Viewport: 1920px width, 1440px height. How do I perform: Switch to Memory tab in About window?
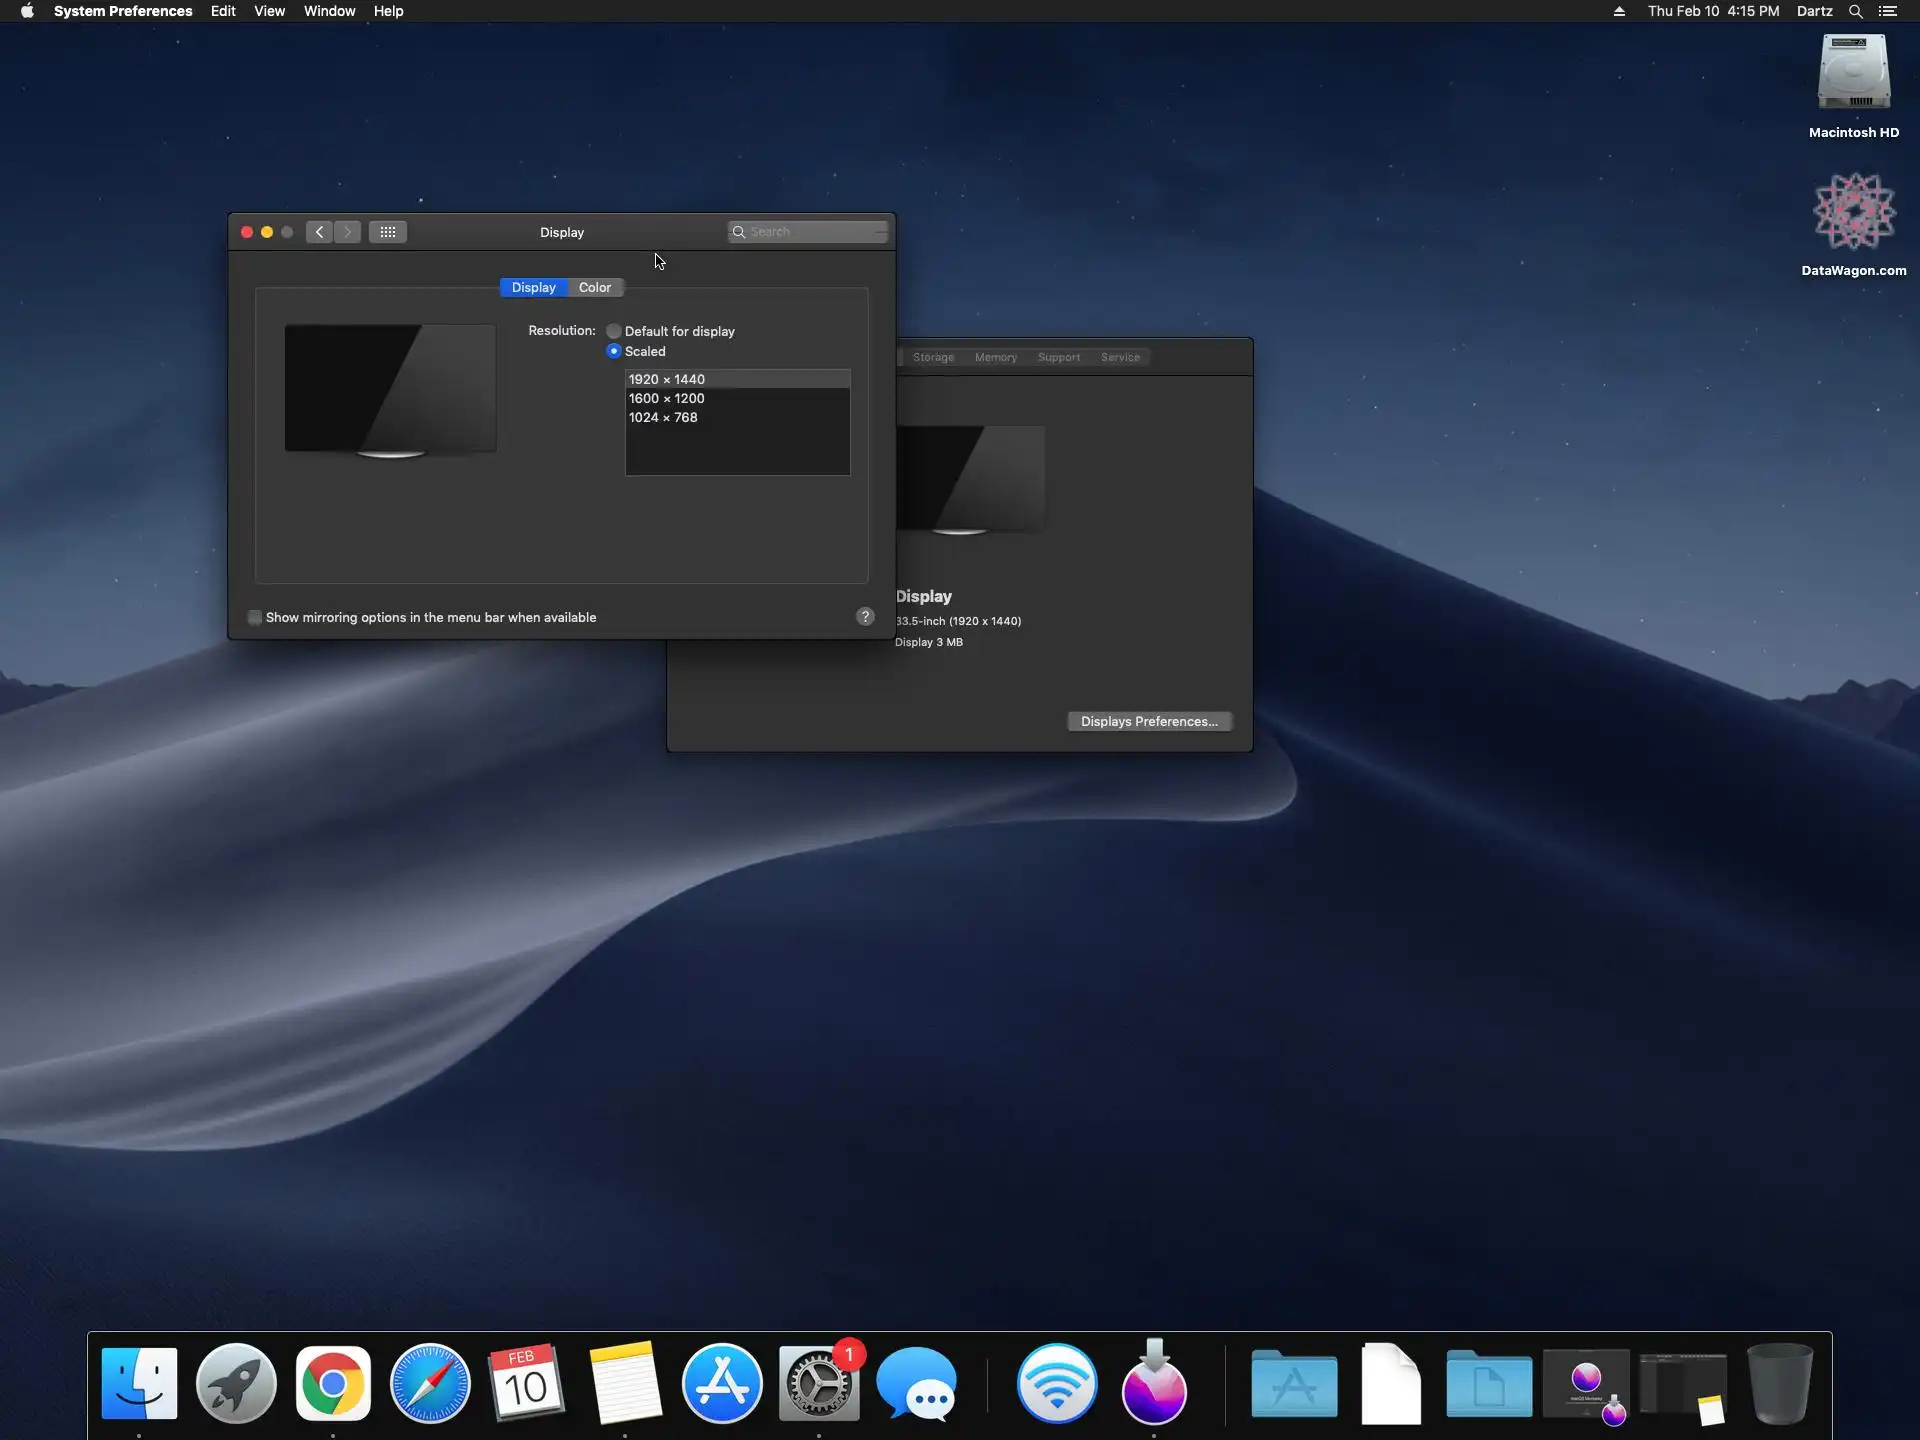995,357
